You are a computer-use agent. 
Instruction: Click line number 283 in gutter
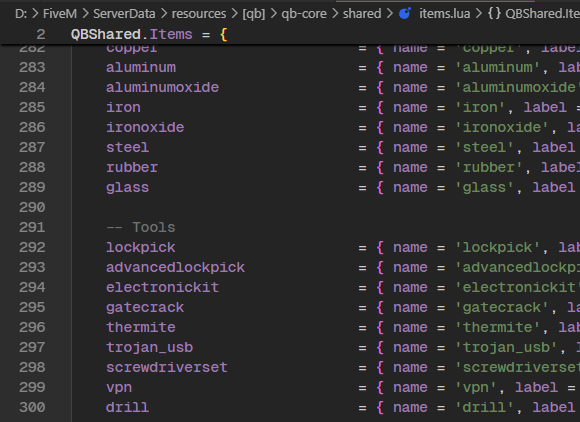pos(32,67)
